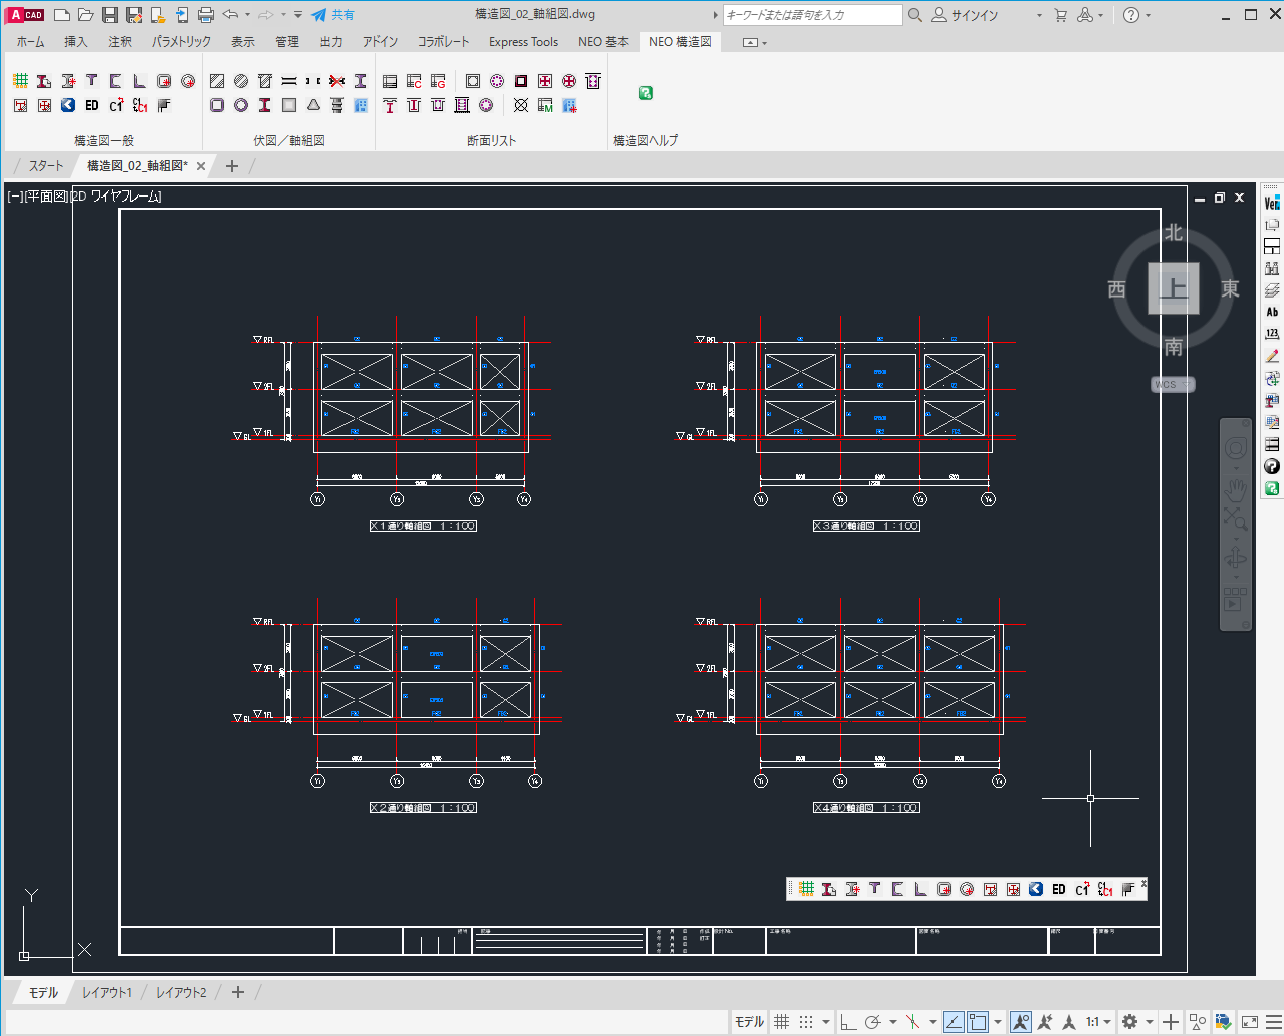Click the ED icon in 構造図一般 panel
The image size is (1284, 1036).
92,105
